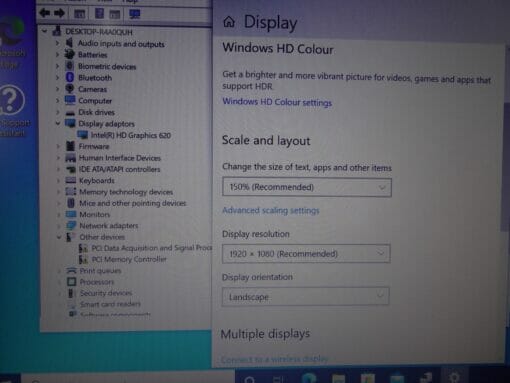This screenshot has height=383, width=510.
Task: Click the Print queues printer icon
Action: tap(72, 270)
